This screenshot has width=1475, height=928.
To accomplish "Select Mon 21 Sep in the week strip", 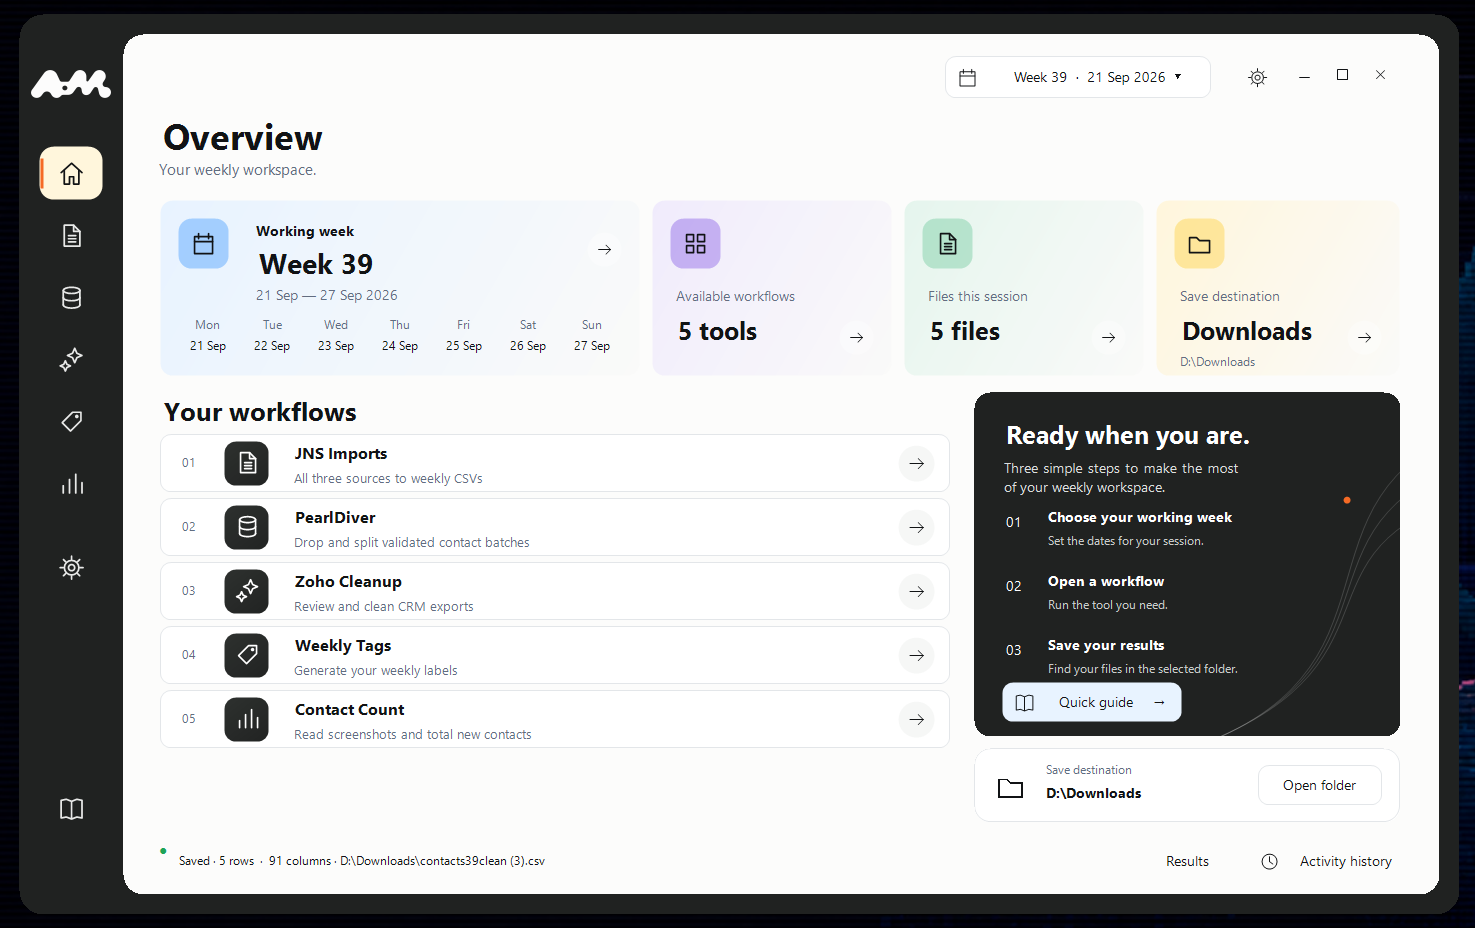I will coord(208,335).
